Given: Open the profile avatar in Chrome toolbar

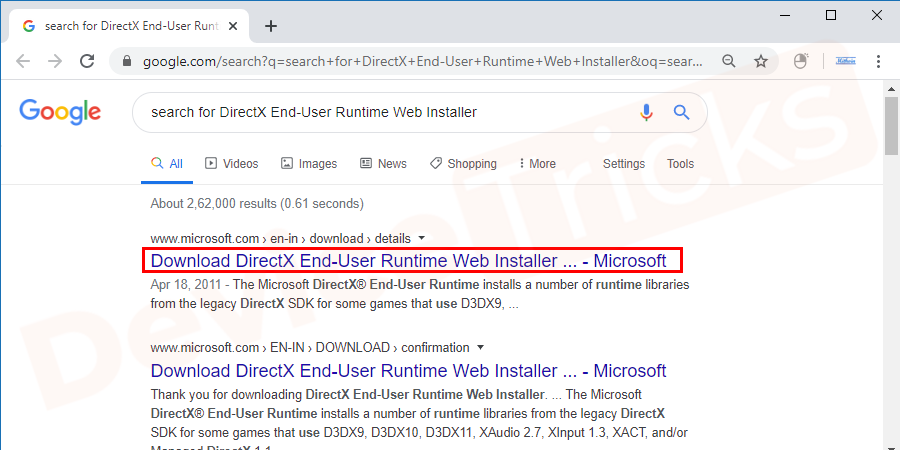Looking at the screenshot, I should coord(845,61).
